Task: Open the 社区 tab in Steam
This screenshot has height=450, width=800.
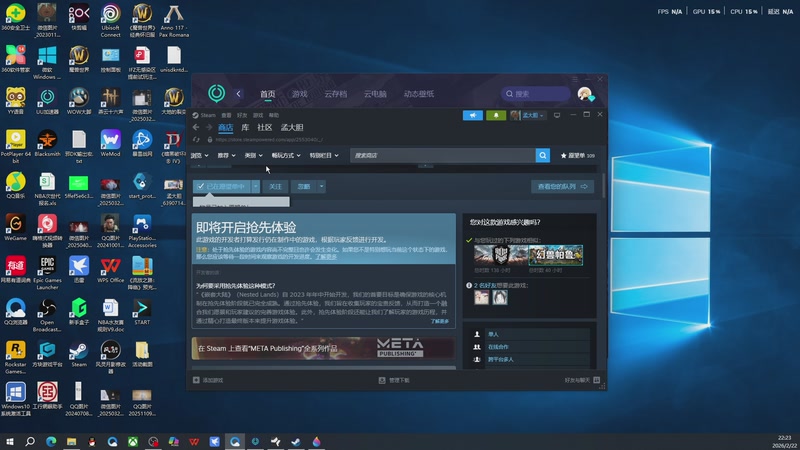Action: coord(265,128)
